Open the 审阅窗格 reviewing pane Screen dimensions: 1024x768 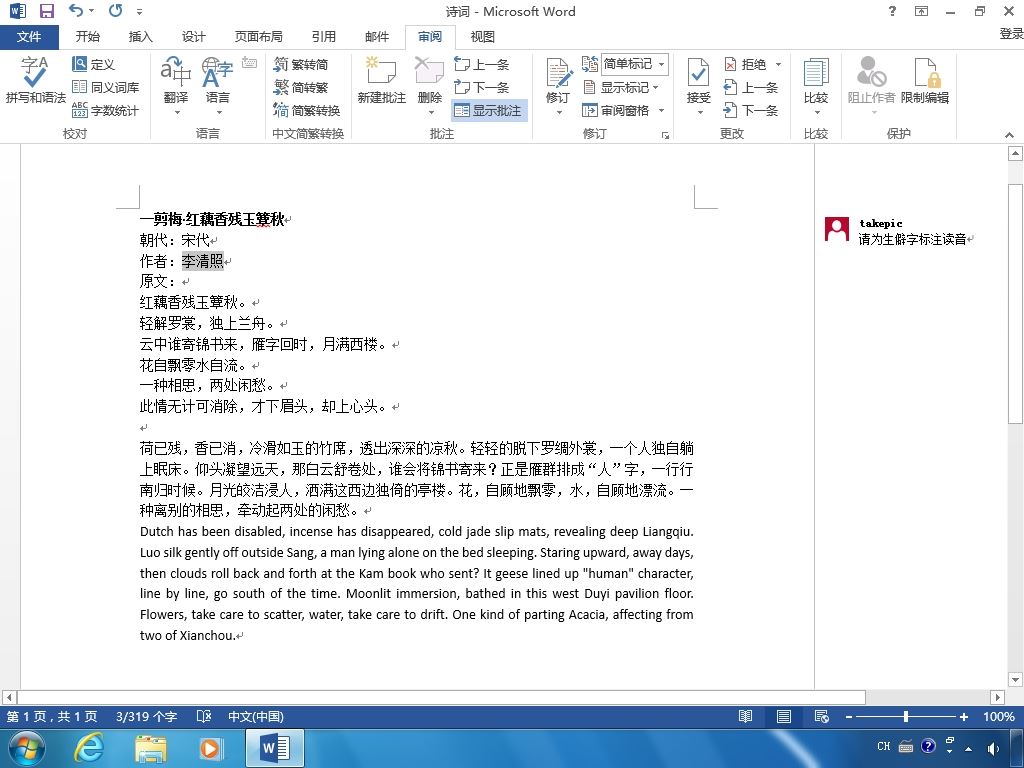tap(616, 110)
